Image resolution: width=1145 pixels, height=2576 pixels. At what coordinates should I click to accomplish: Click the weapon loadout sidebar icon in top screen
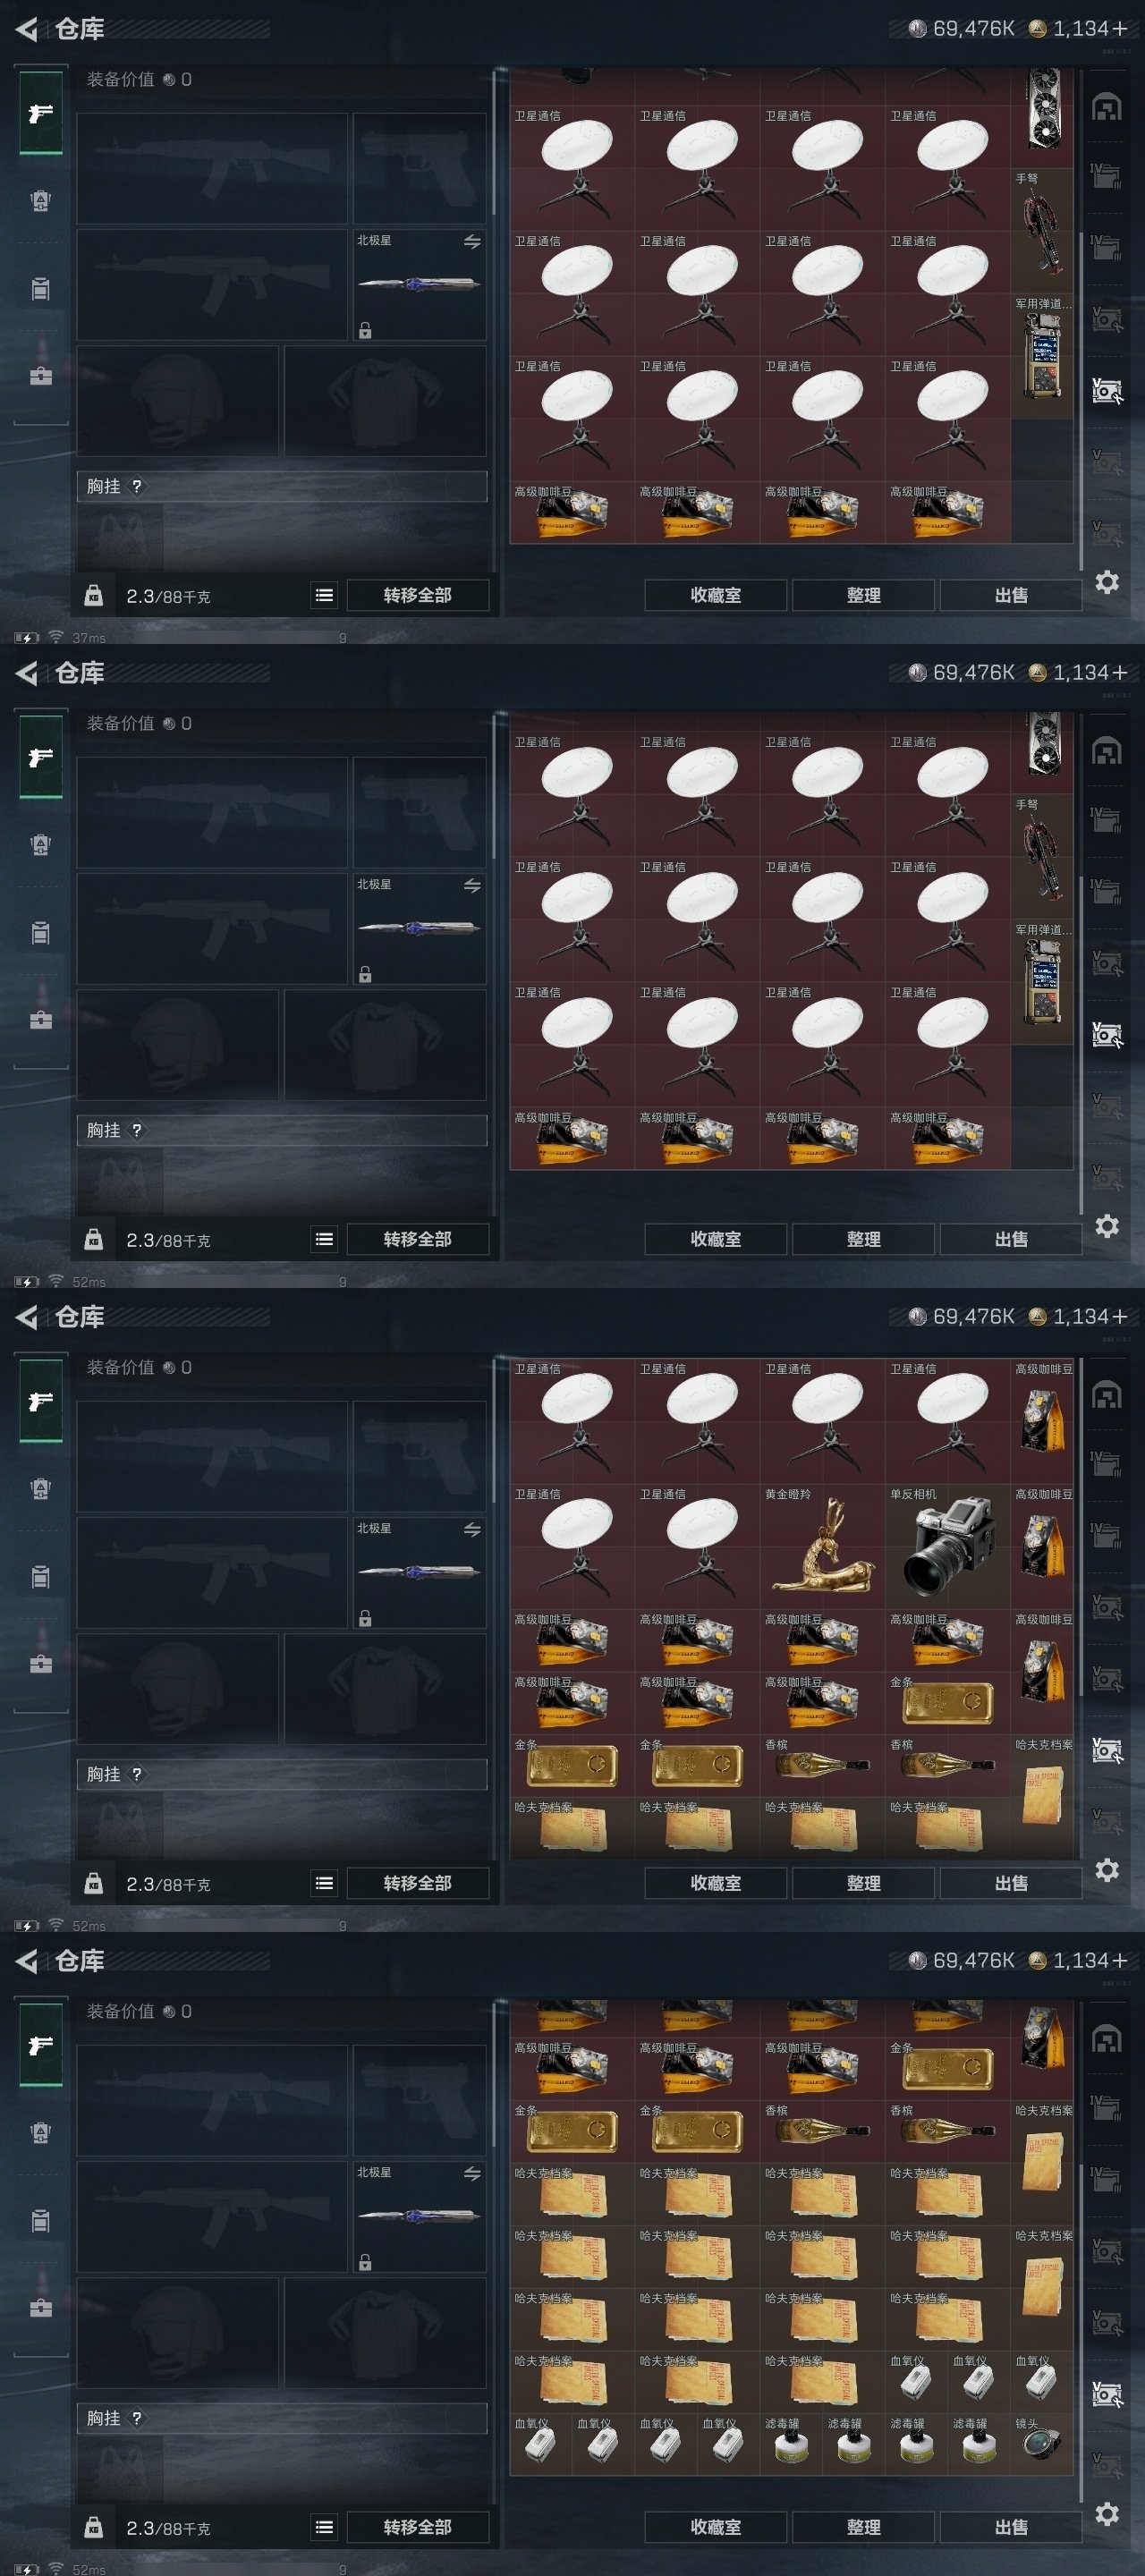(x=40, y=113)
